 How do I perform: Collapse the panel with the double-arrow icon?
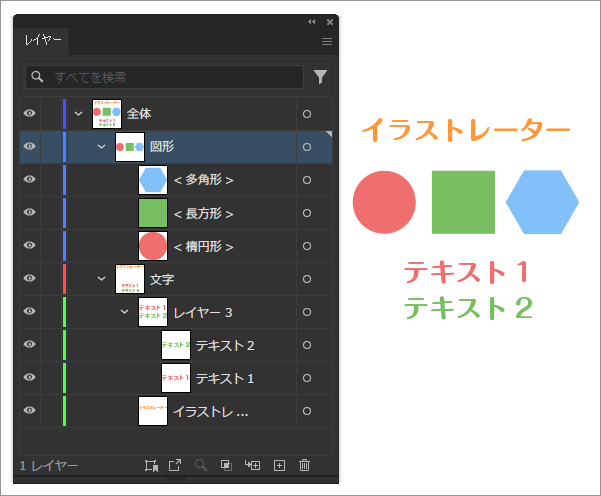311,21
